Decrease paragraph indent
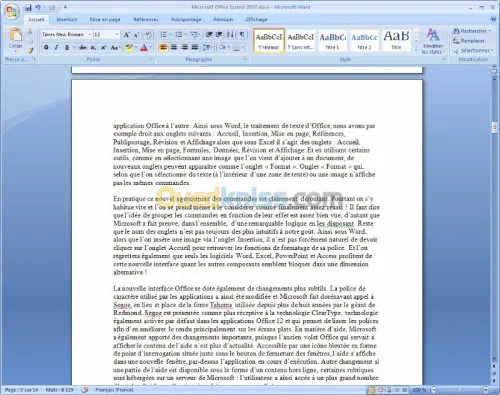Screen dimensions: 500x395 209,35
